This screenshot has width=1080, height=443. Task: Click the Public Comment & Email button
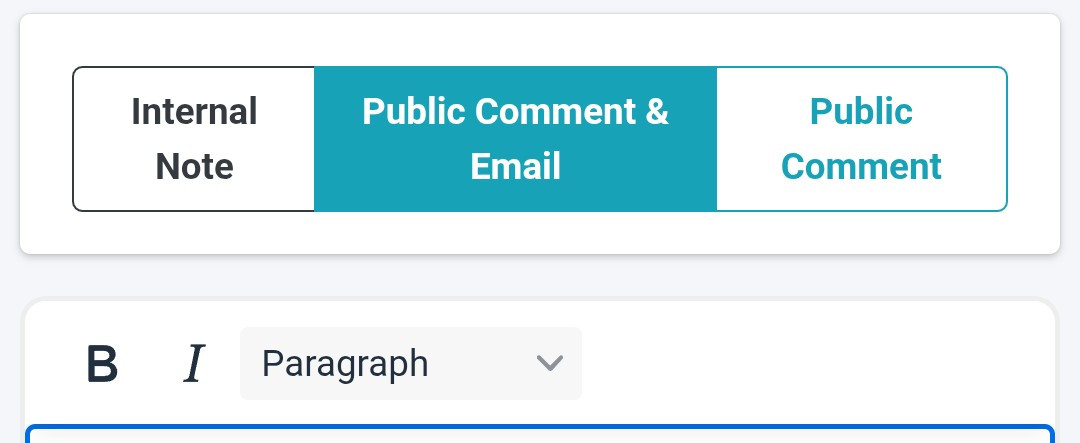coord(515,139)
